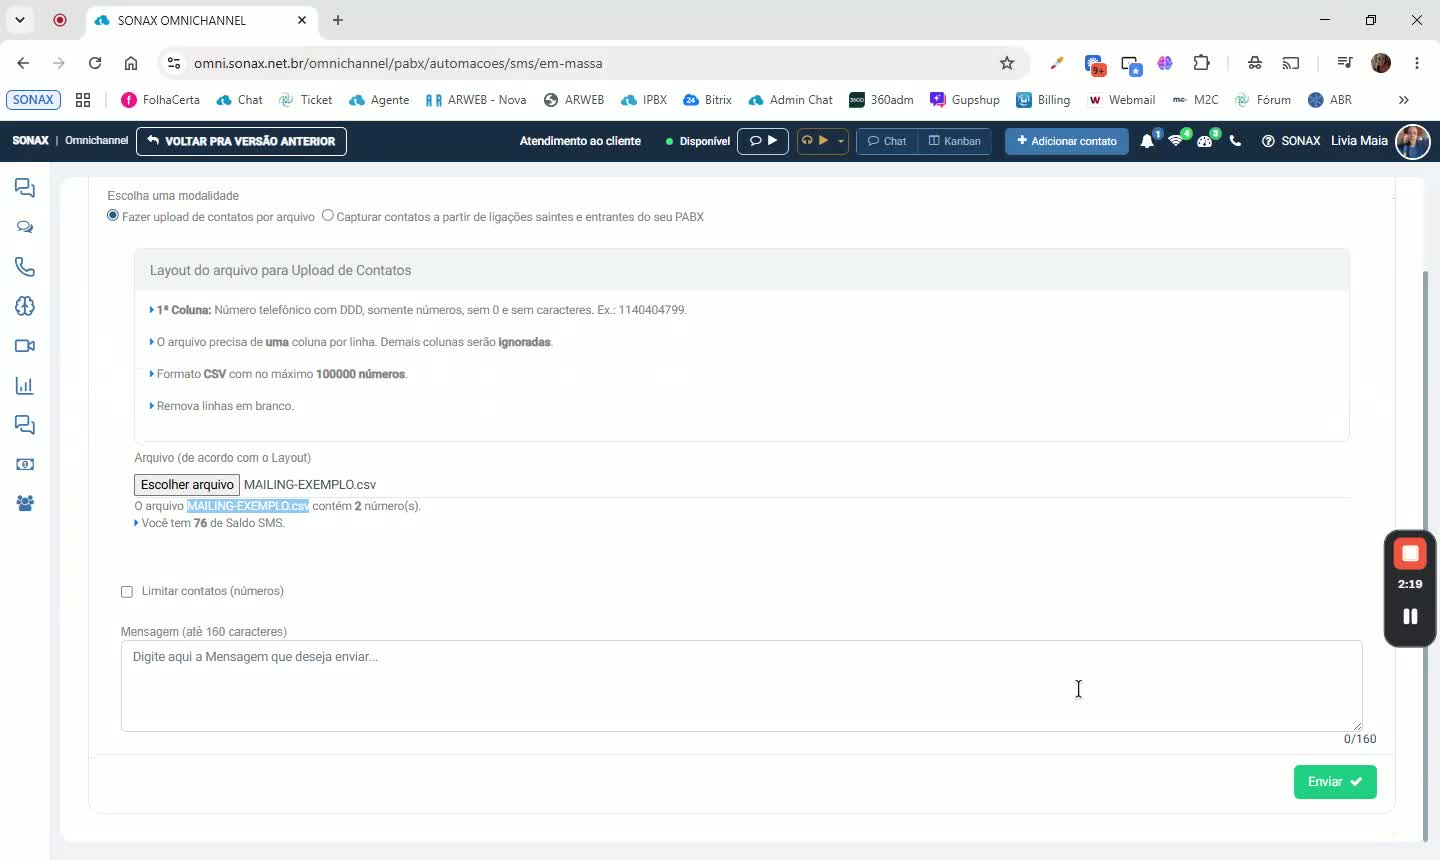
Task: Open the users group icon in sidebar
Action: [25, 504]
